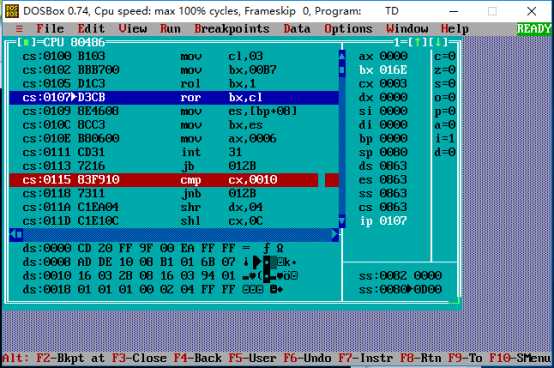Select the breakpoint line cs:0115 cmp cx,0010
This screenshot has width=554, height=368.
coord(174,180)
